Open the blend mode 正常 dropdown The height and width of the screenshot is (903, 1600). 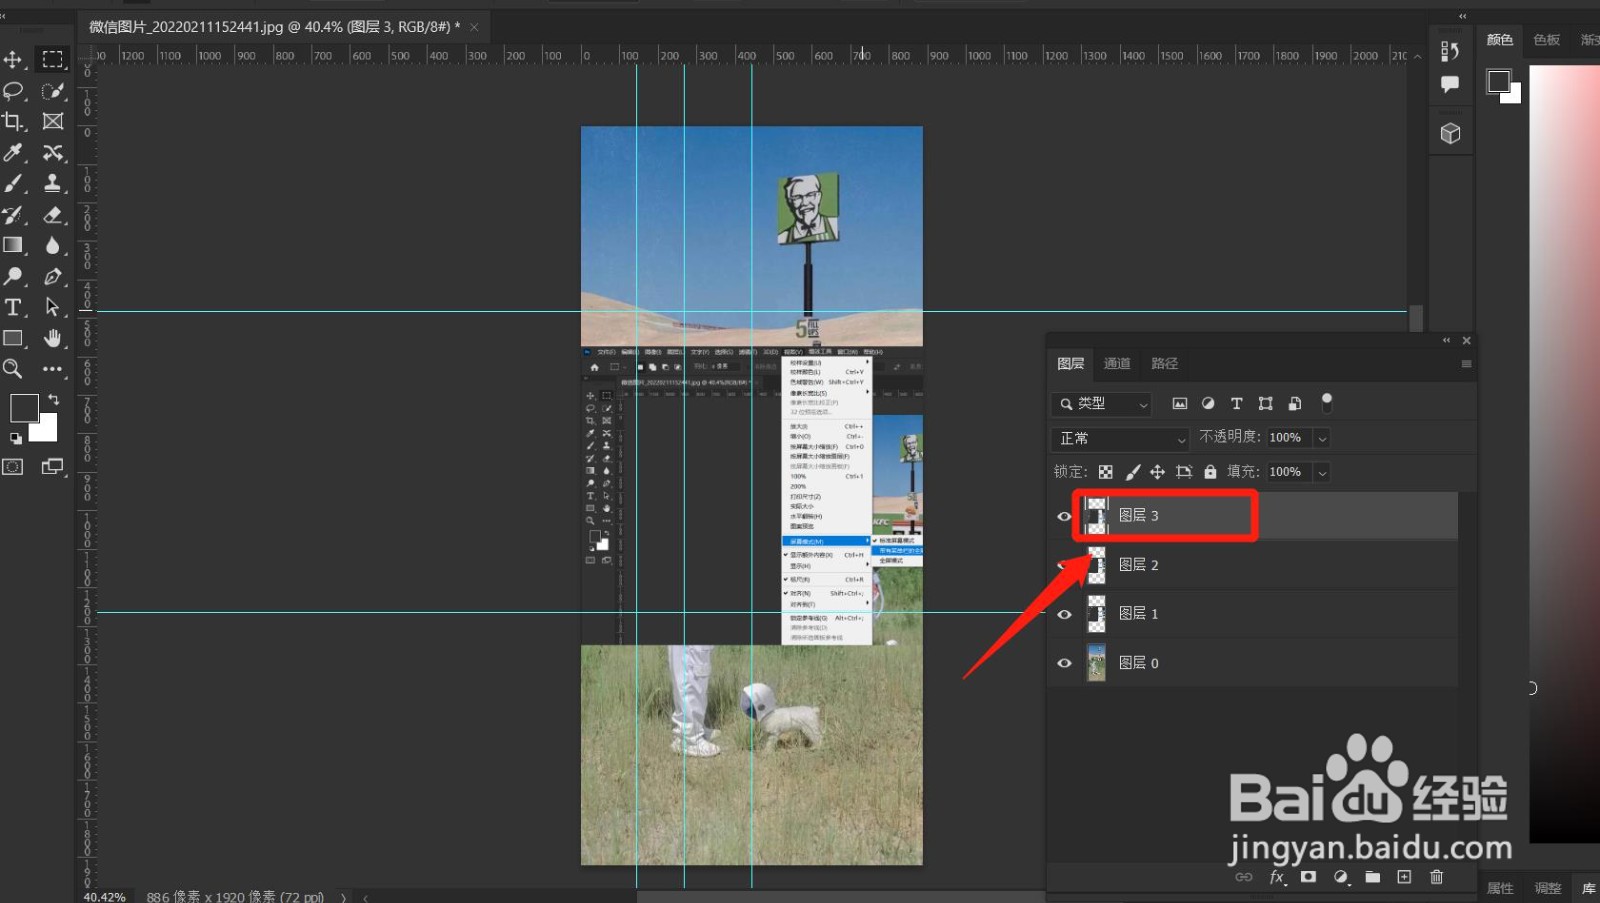[x=1120, y=439]
